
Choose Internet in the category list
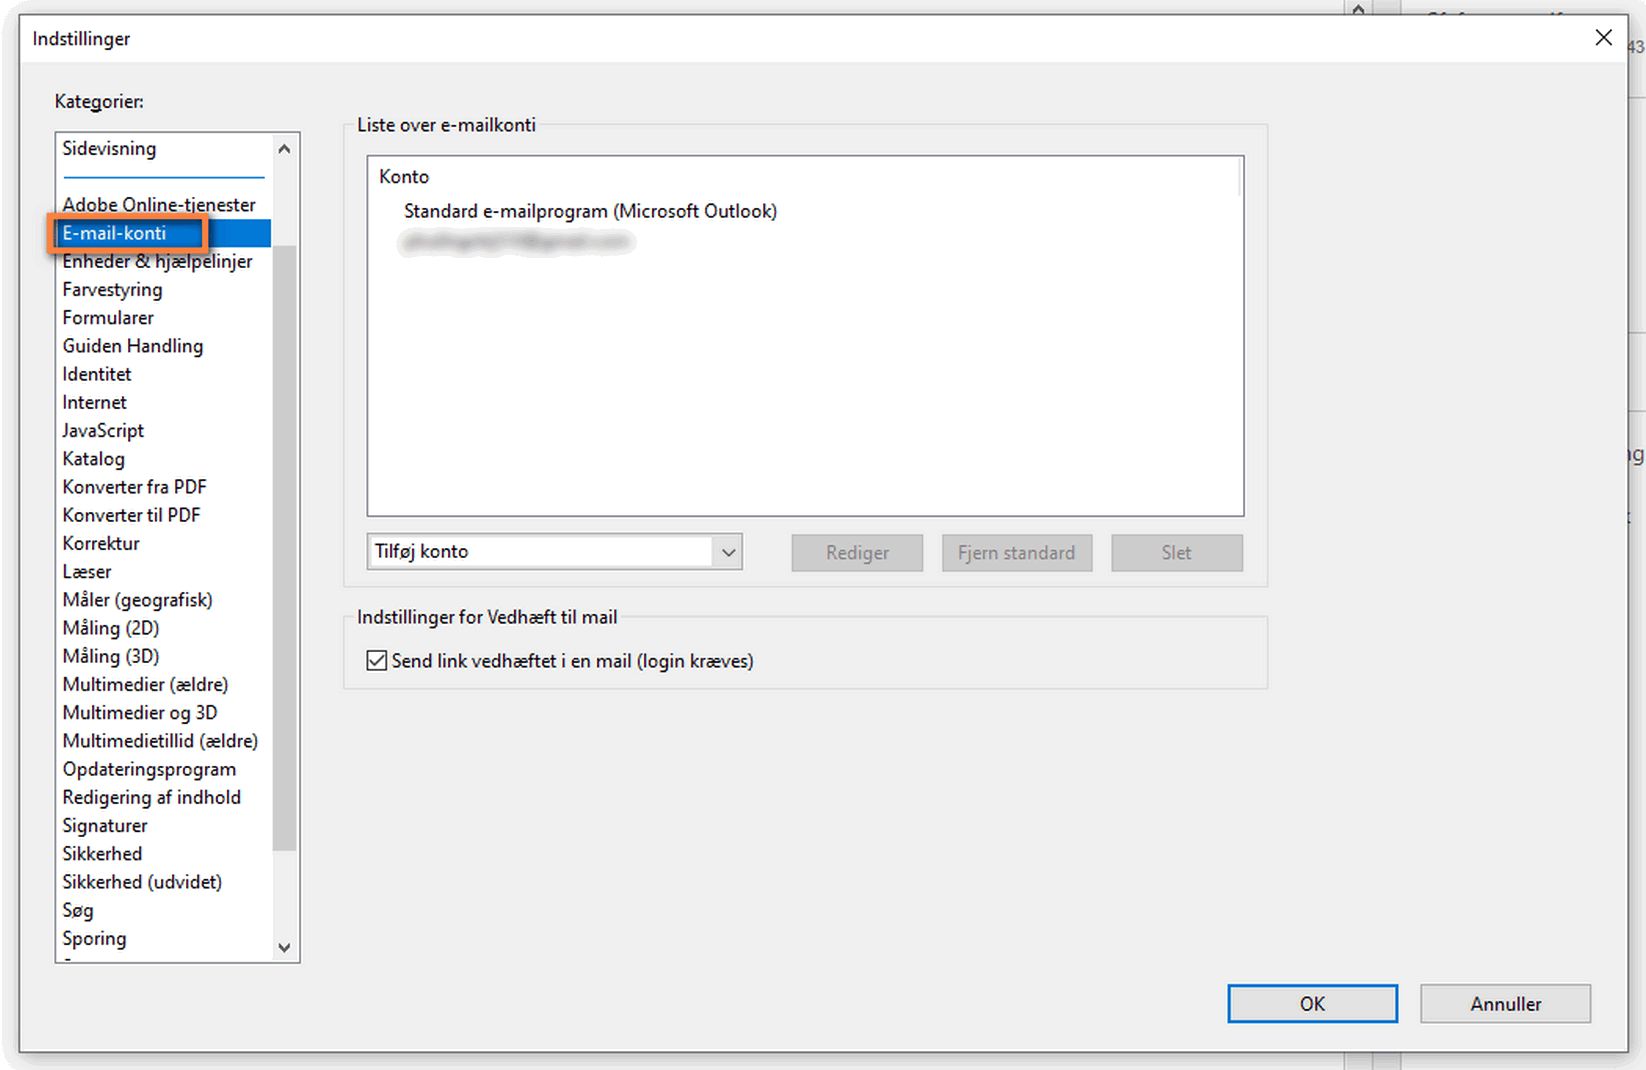[94, 402]
